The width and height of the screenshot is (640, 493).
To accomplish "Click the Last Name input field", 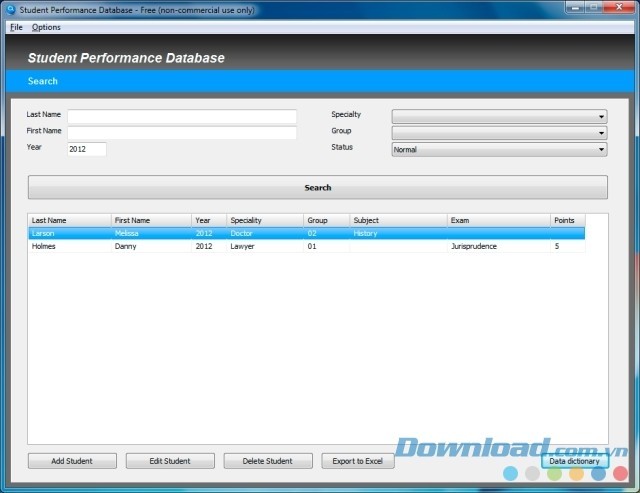I will [182, 116].
